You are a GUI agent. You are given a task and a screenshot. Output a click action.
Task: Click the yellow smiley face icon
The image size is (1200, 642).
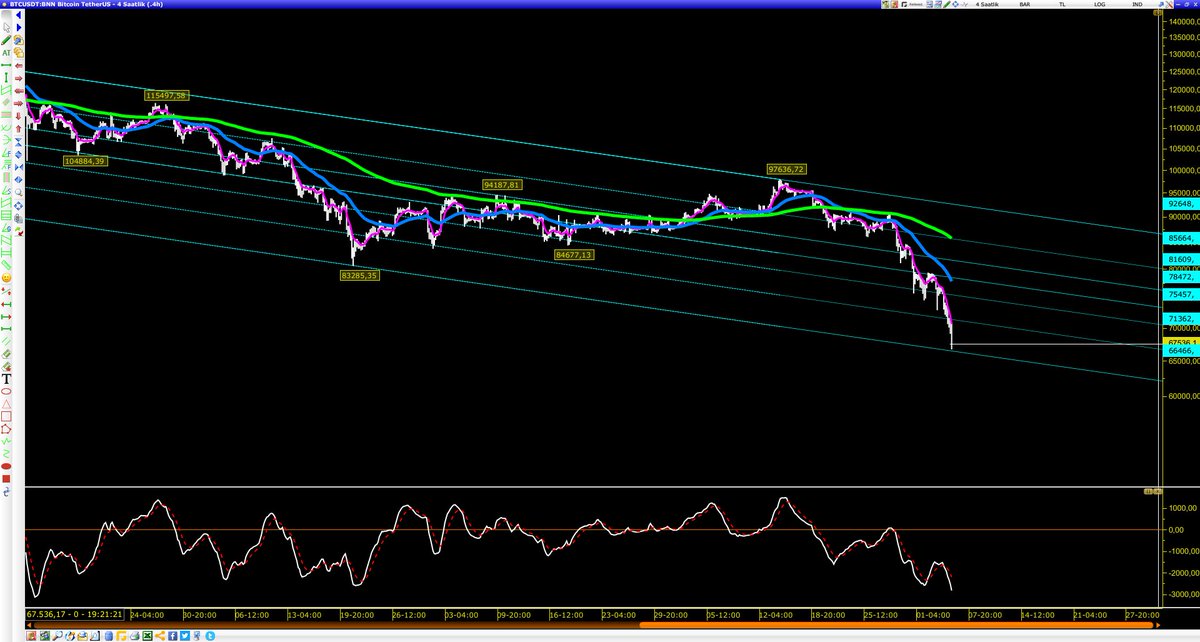tap(6, 278)
